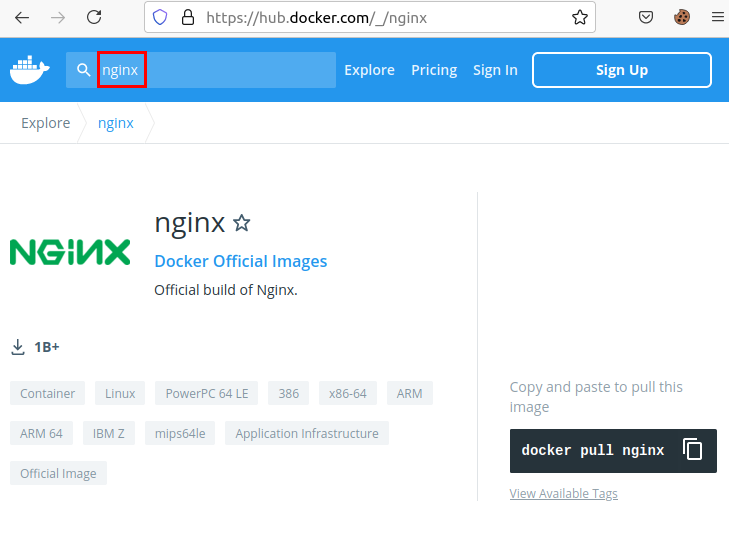This screenshot has width=729, height=533.
Task: Select the ARM tag
Action: pyautogui.click(x=410, y=393)
